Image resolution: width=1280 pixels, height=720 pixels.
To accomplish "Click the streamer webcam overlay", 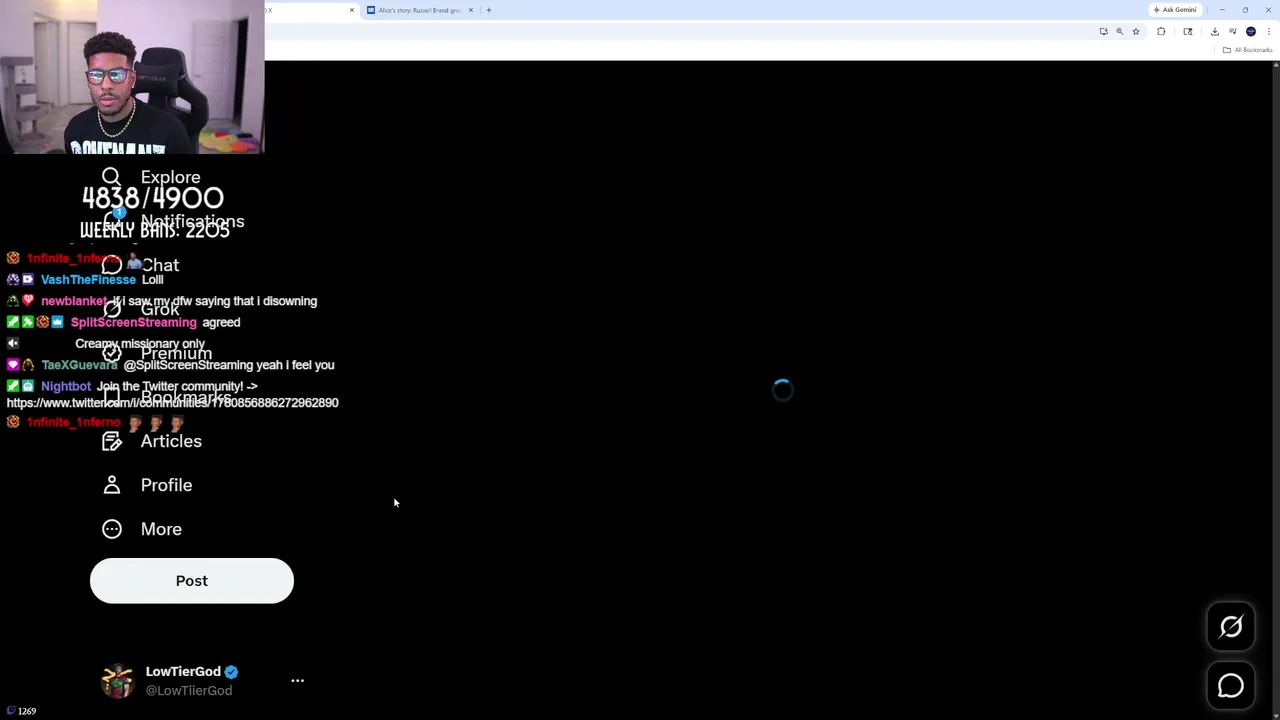I will click(132, 77).
